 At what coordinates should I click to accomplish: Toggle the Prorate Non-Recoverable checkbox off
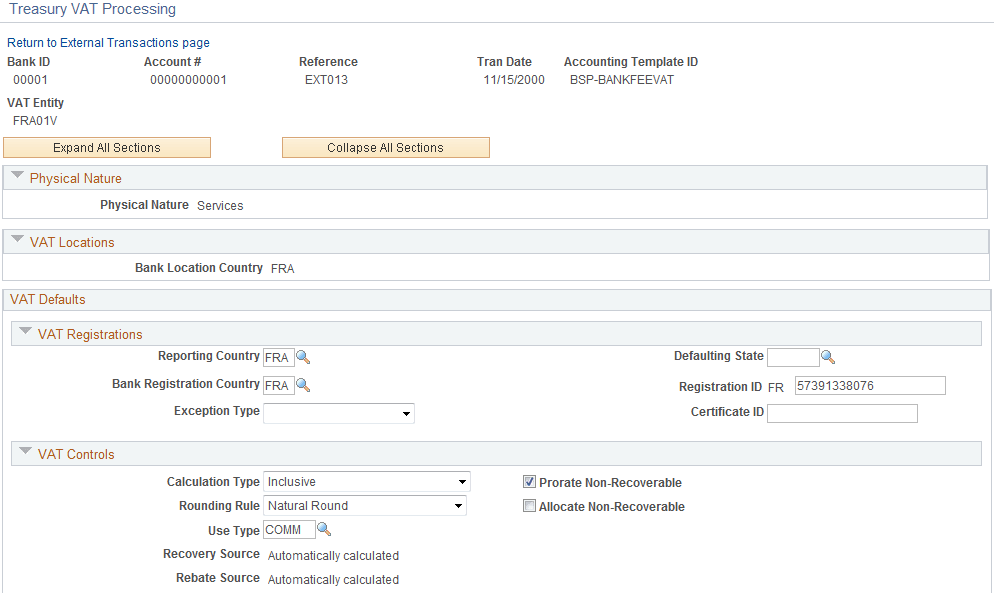529,482
